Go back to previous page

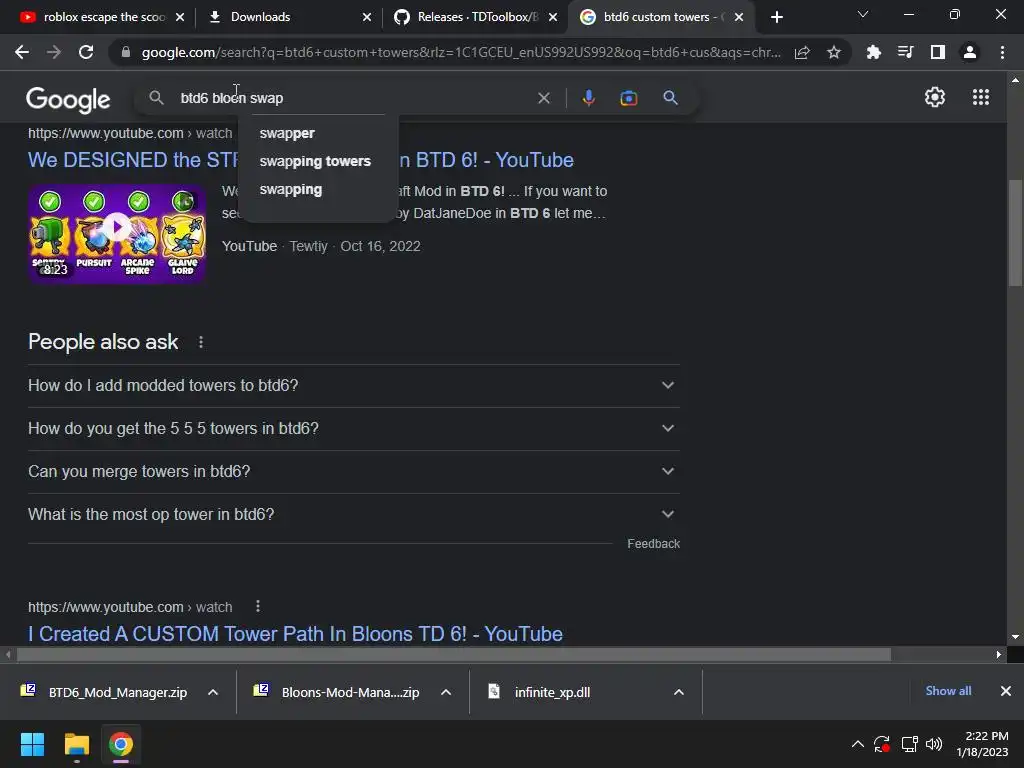pyautogui.click(x=22, y=52)
